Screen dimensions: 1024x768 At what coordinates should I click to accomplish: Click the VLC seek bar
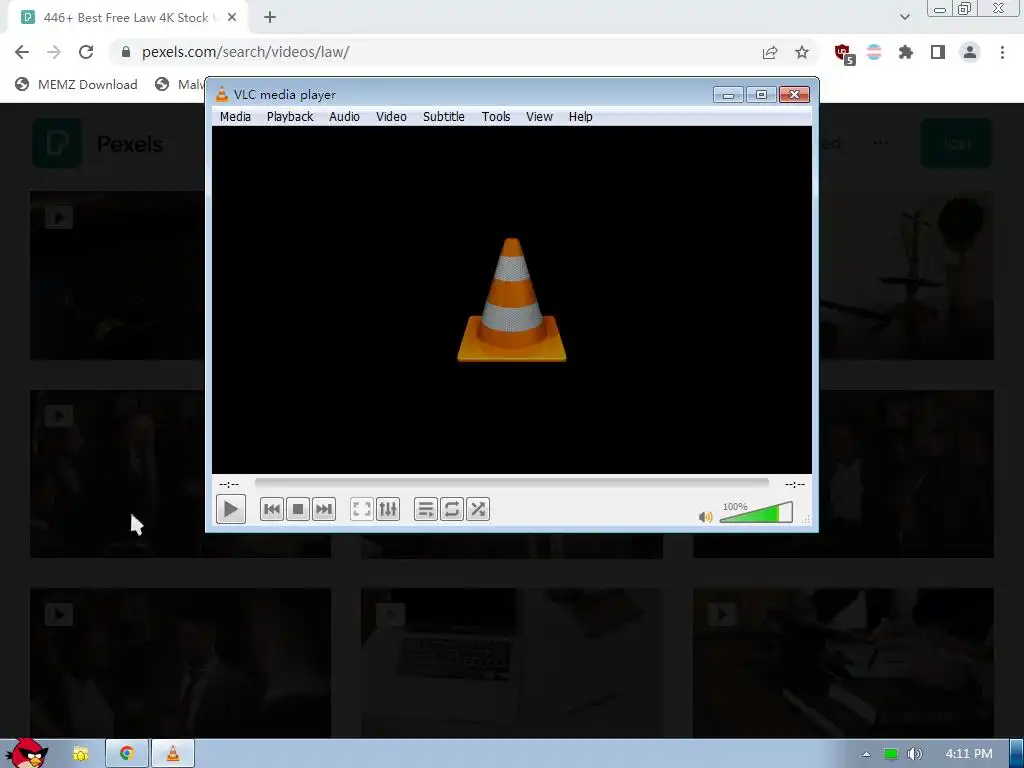point(512,483)
